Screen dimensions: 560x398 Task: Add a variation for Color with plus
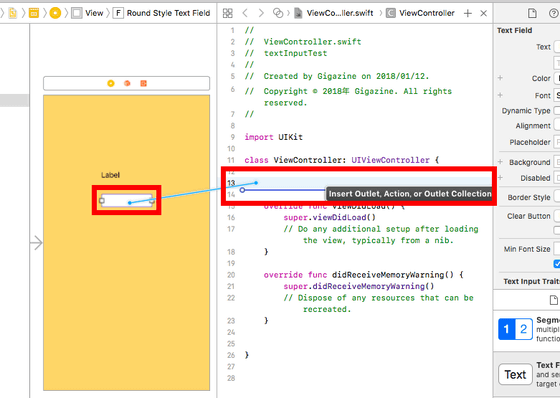coord(500,78)
